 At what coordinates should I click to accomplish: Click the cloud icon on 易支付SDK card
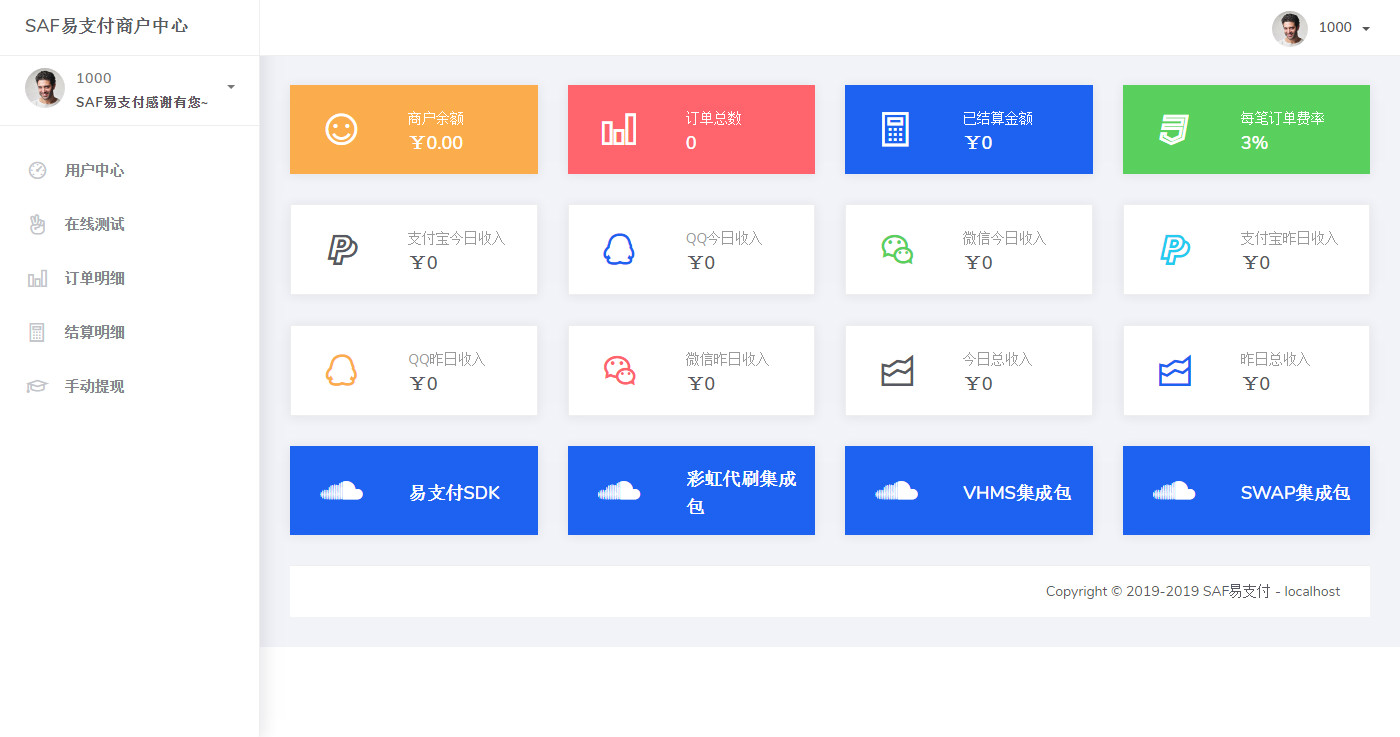pyautogui.click(x=341, y=490)
